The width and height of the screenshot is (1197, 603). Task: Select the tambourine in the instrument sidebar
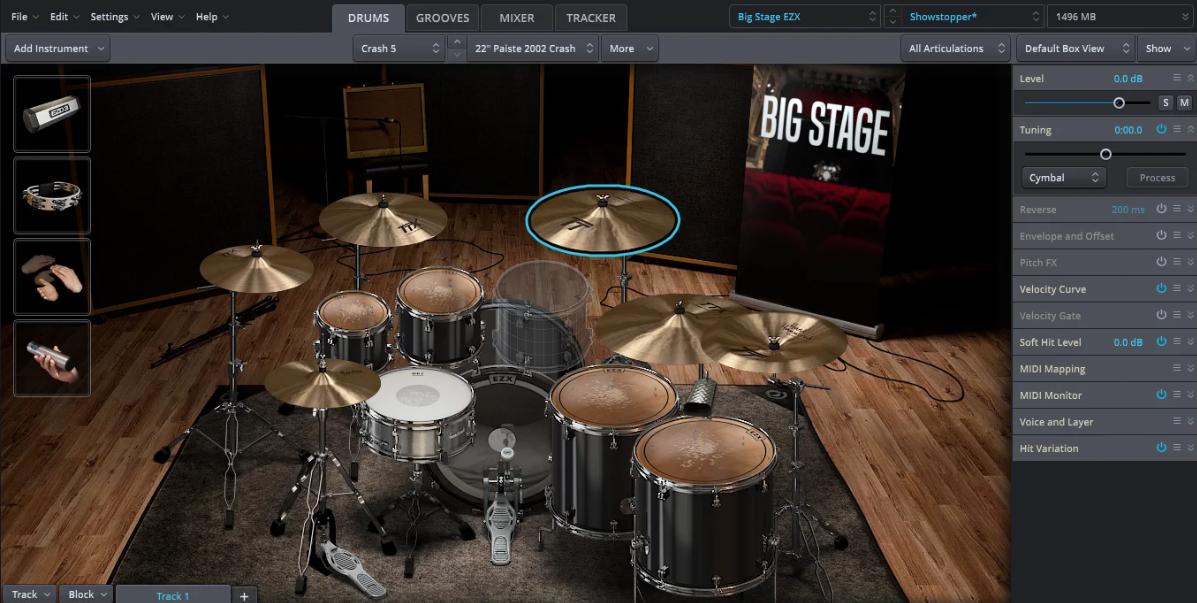click(51, 195)
